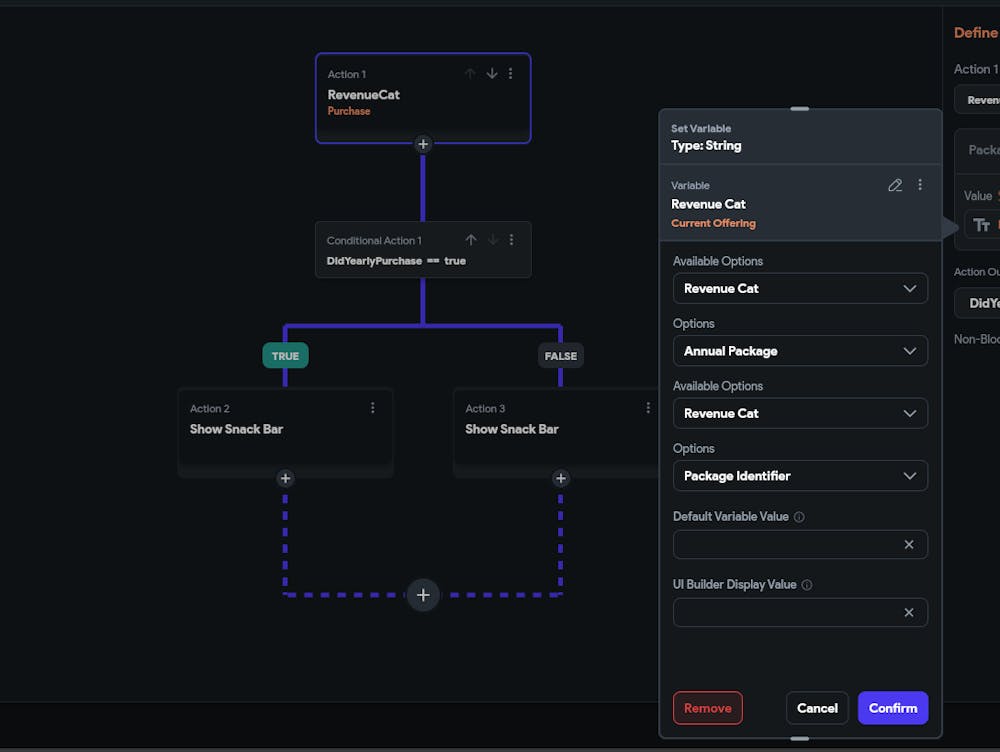Open Action 3 Show Snack Bar menu
Image resolution: width=1000 pixels, height=752 pixels.
(647, 408)
